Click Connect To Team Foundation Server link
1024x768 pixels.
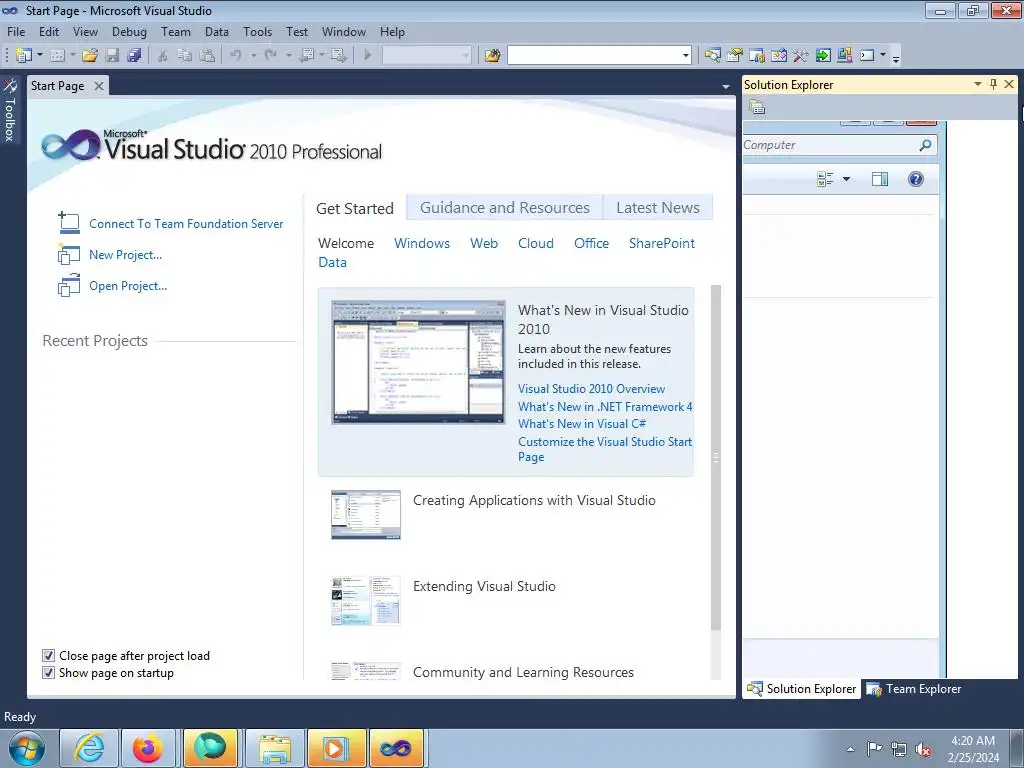[186, 224]
